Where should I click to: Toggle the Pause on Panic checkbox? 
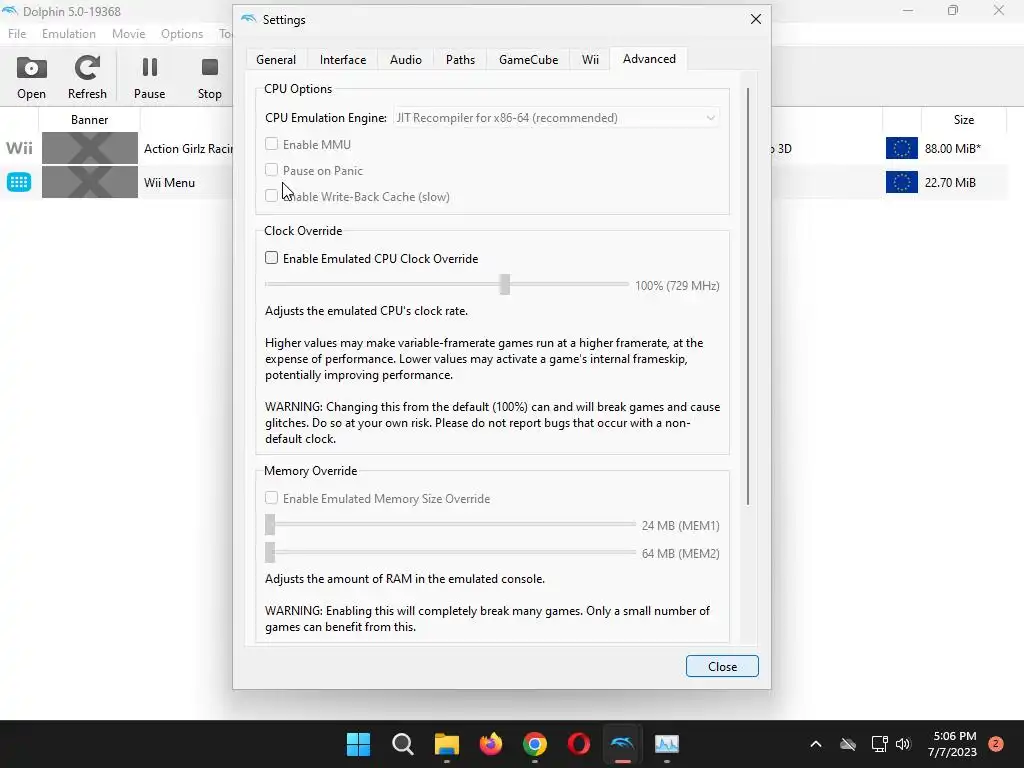click(272, 170)
